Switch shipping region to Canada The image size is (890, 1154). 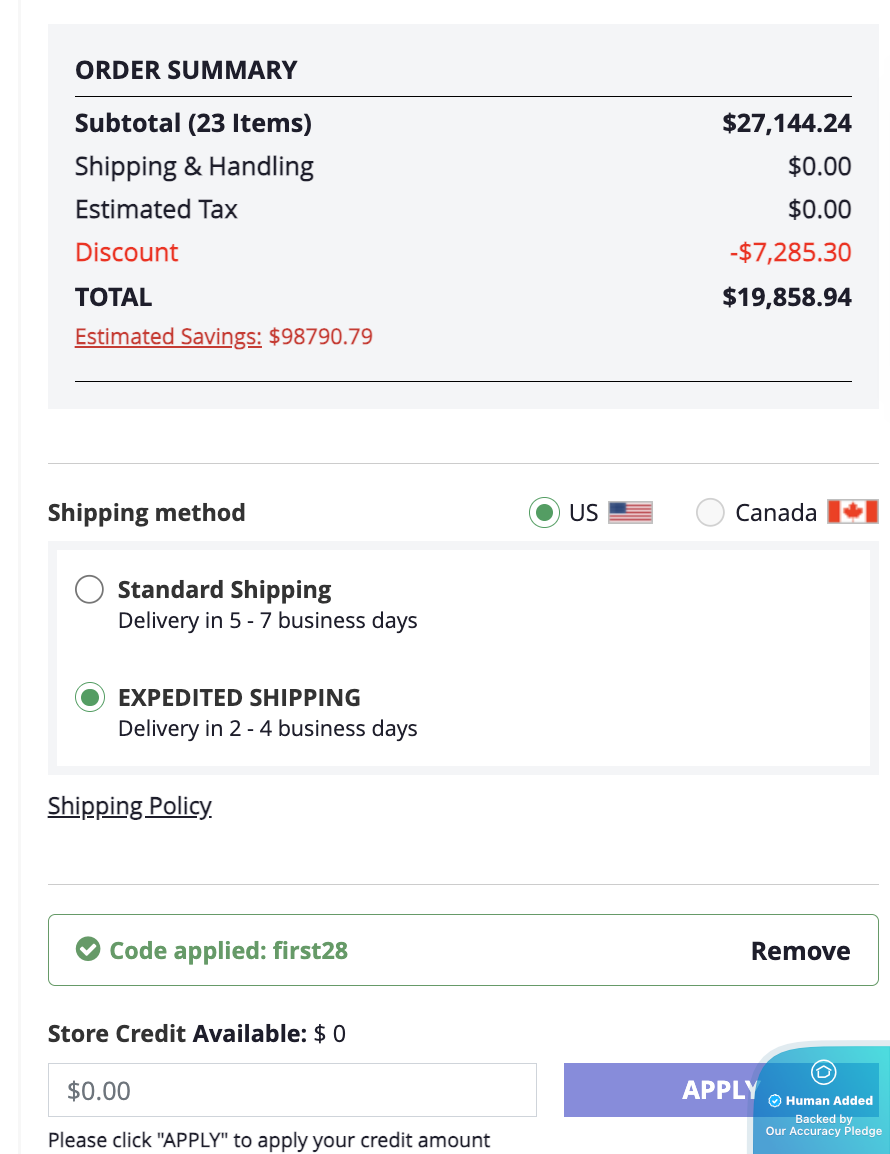pos(710,511)
